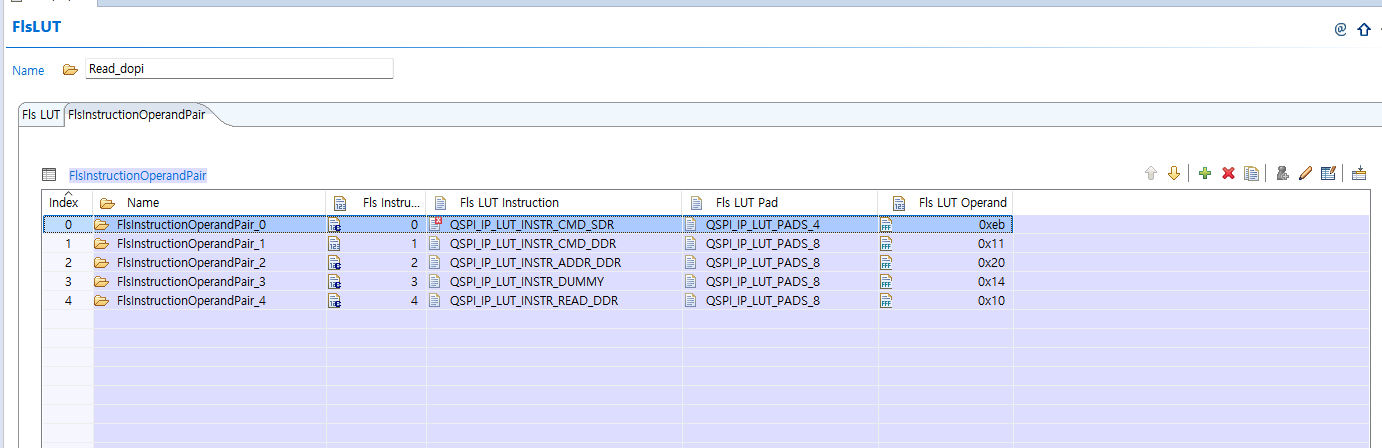
Task: Click the blue up-arrow parent icon
Action: pos(1364,29)
